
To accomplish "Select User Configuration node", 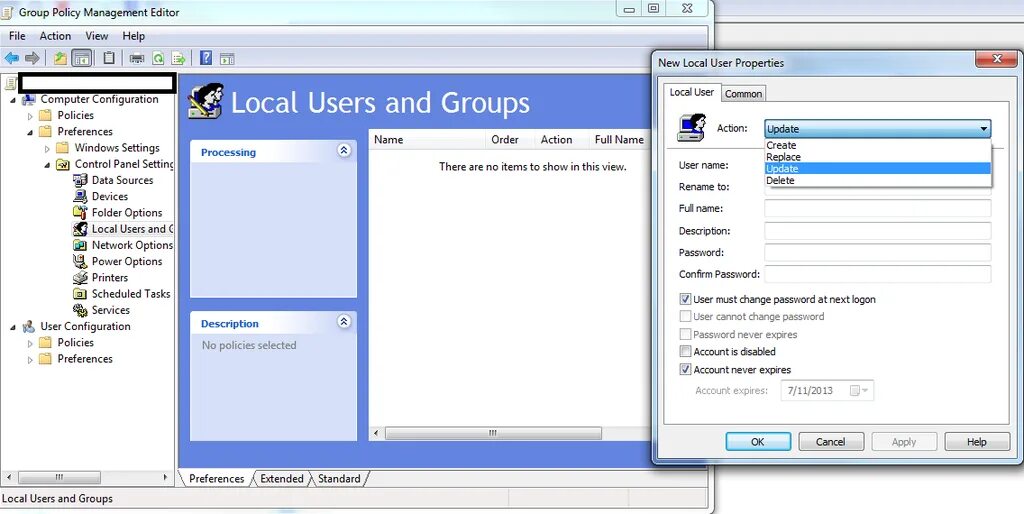I will (86, 327).
